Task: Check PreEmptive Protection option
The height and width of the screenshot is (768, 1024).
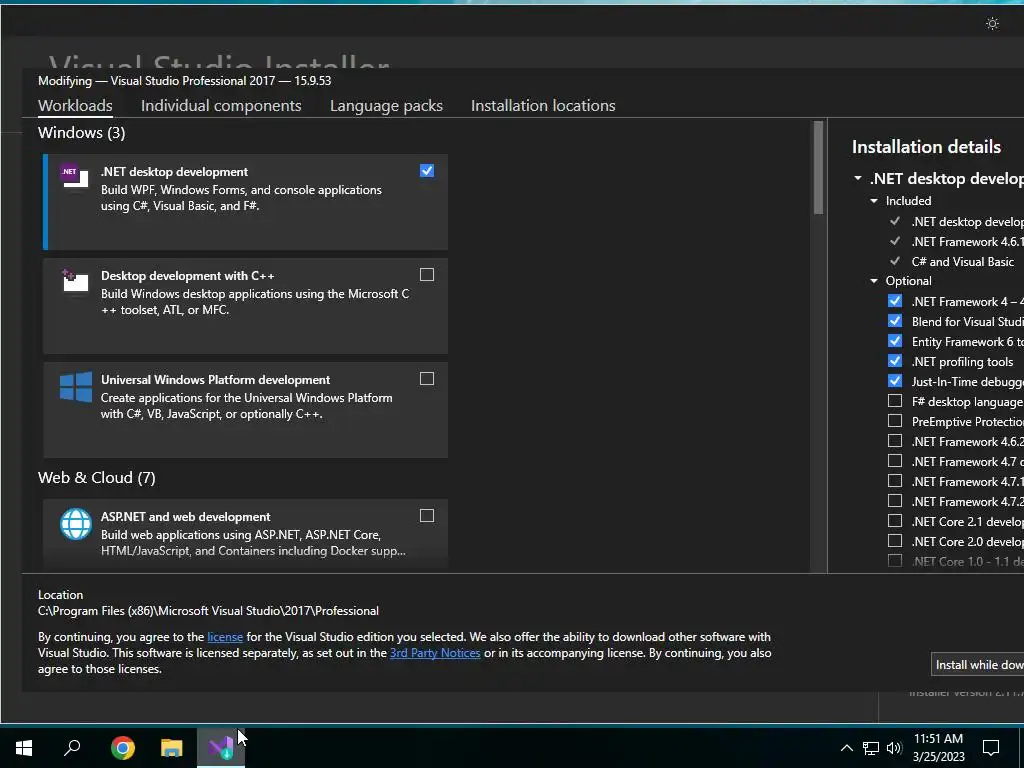Action: pos(895,421)
